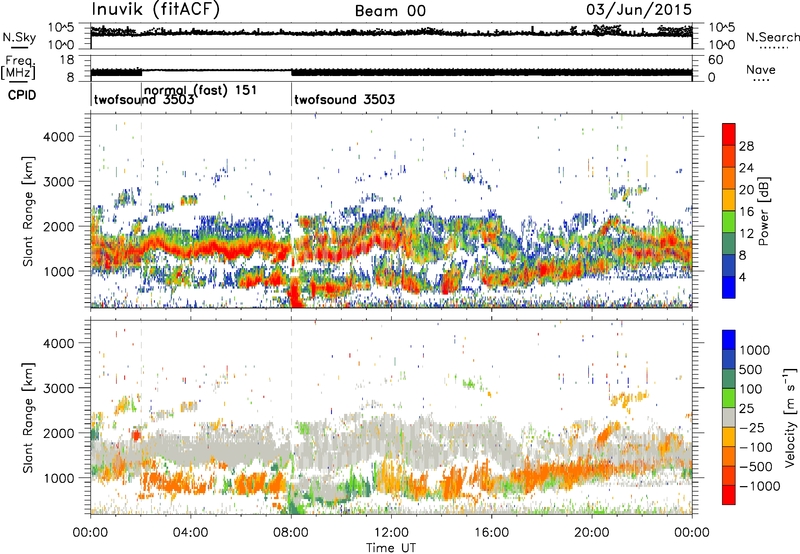Select the '2000' tick of power panel
The width and height of the screenshot is (800, 554).
(x=59, y=226)
